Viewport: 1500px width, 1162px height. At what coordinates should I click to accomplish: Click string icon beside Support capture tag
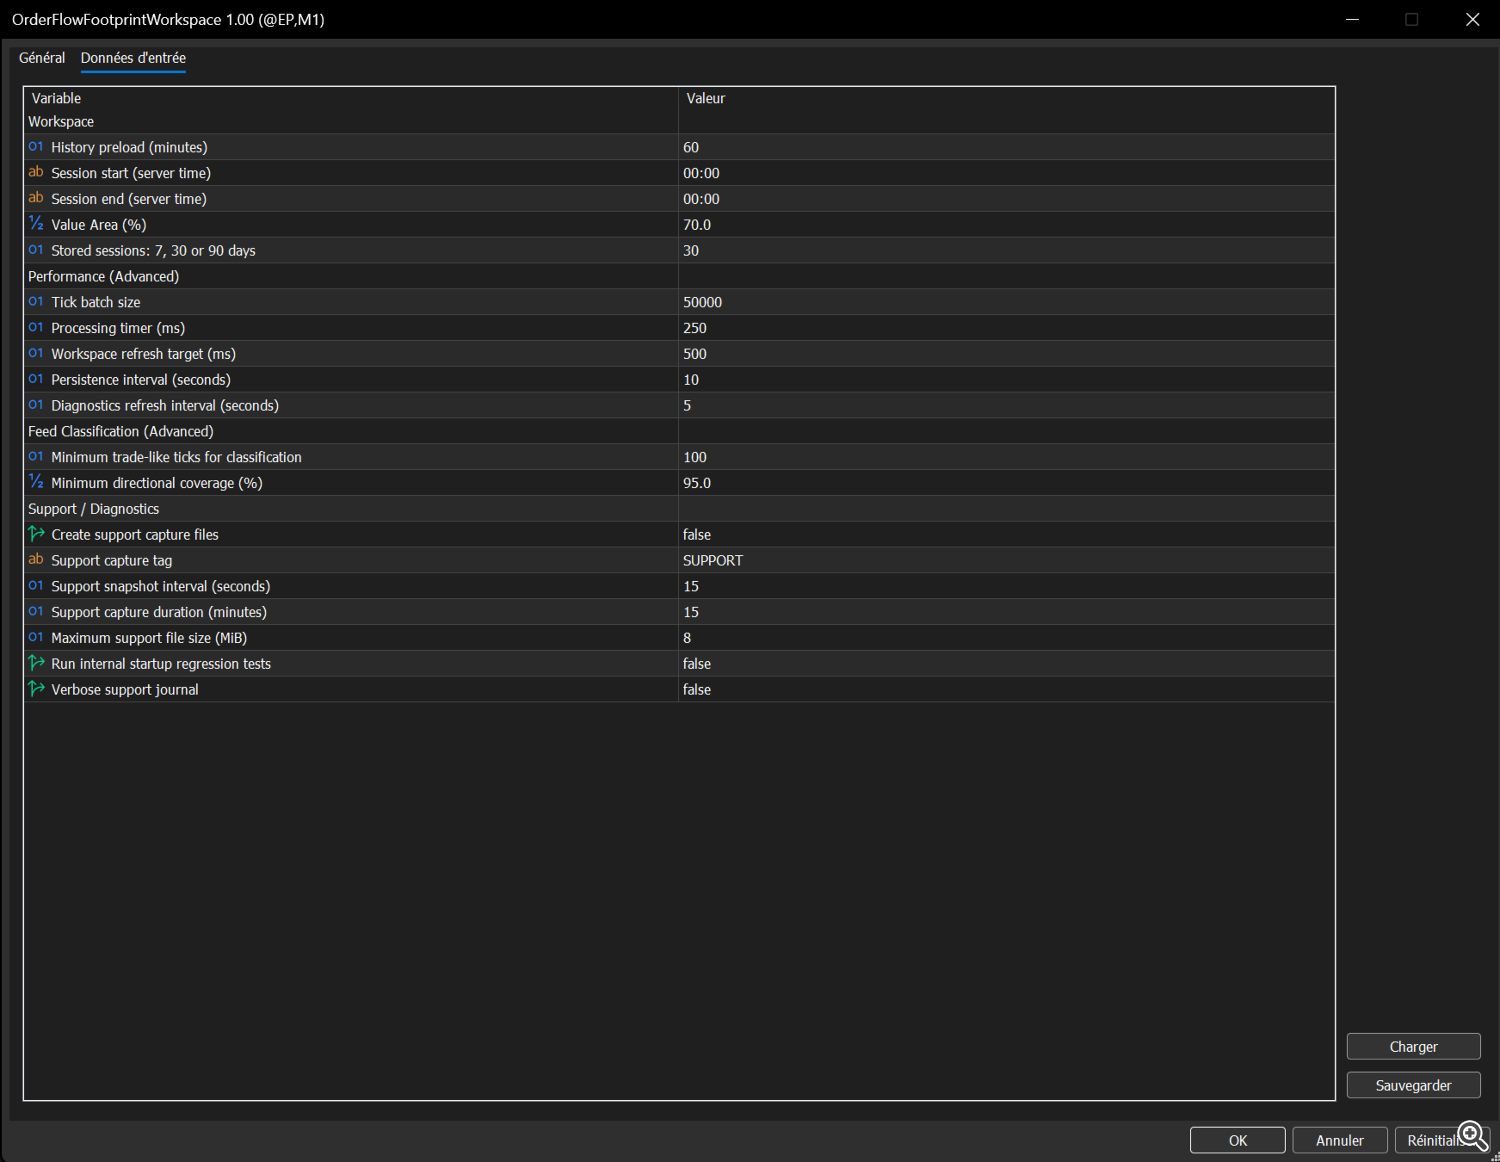pos(36,560)
